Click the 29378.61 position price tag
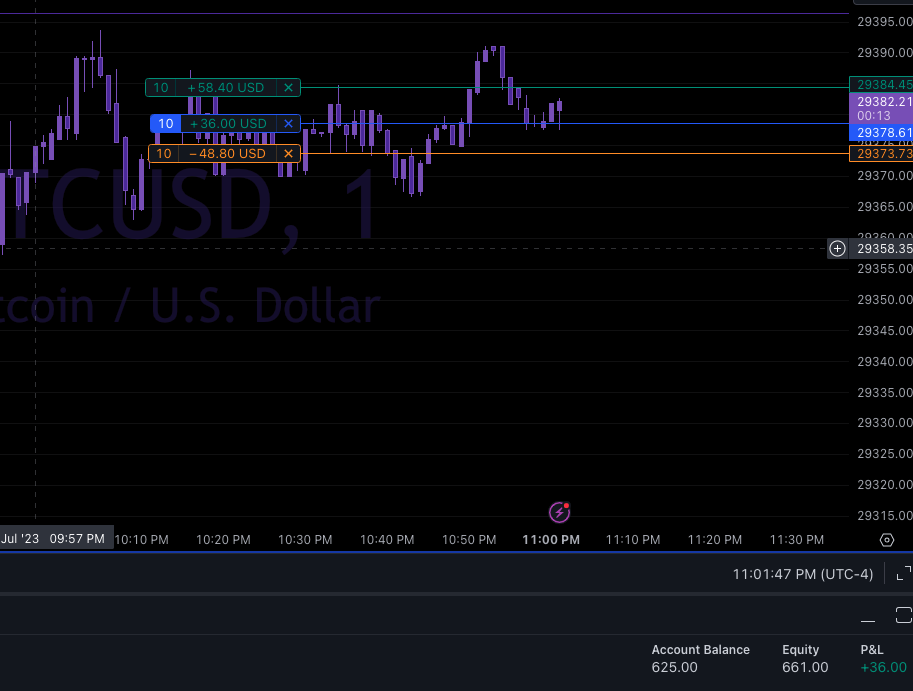Viewport: 913px width, 691px height. coord(882,133)
